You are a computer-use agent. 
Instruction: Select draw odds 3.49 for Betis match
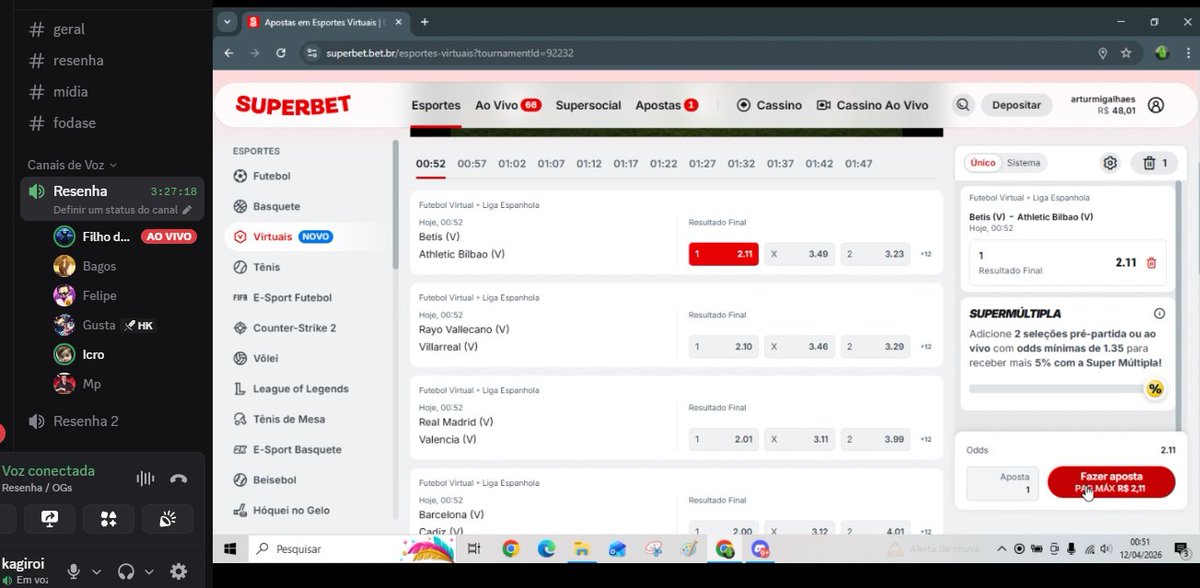tap(799, 254)
